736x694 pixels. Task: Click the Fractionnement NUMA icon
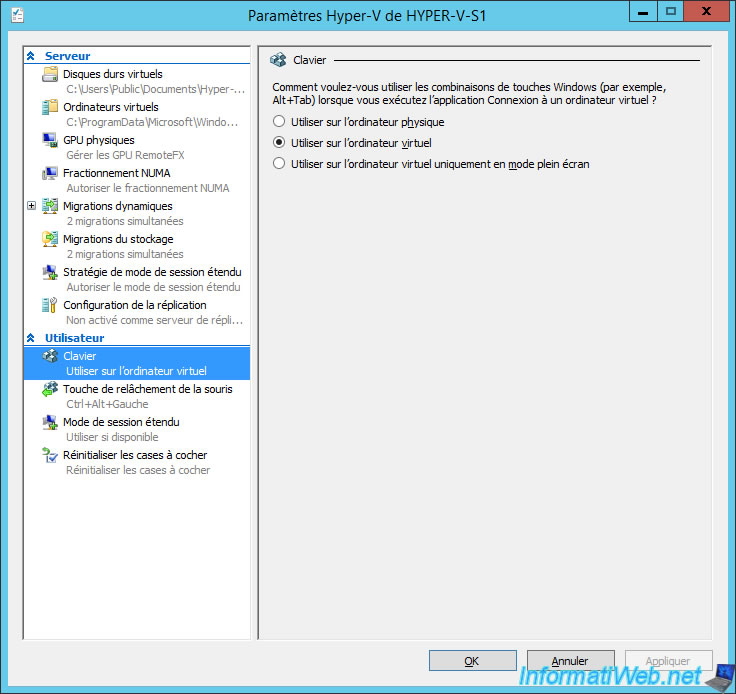click(50, 173)
